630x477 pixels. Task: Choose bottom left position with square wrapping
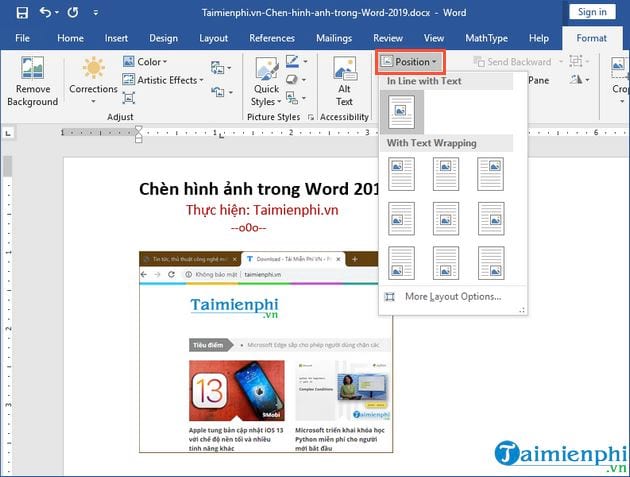click(x=401, y=263)
